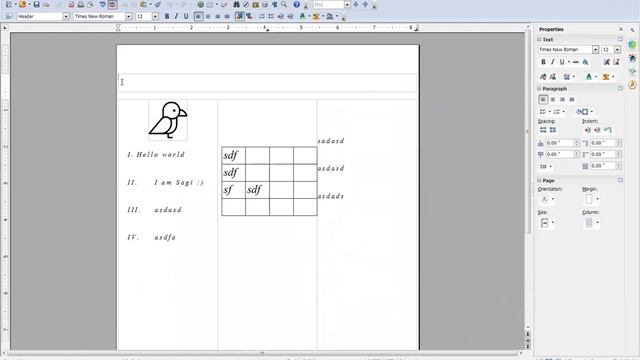Image resolution: width=640 pixels, height=360 pixels.
Task: Toggle Italic in the formatting toolbar
Action: (176, 16)
